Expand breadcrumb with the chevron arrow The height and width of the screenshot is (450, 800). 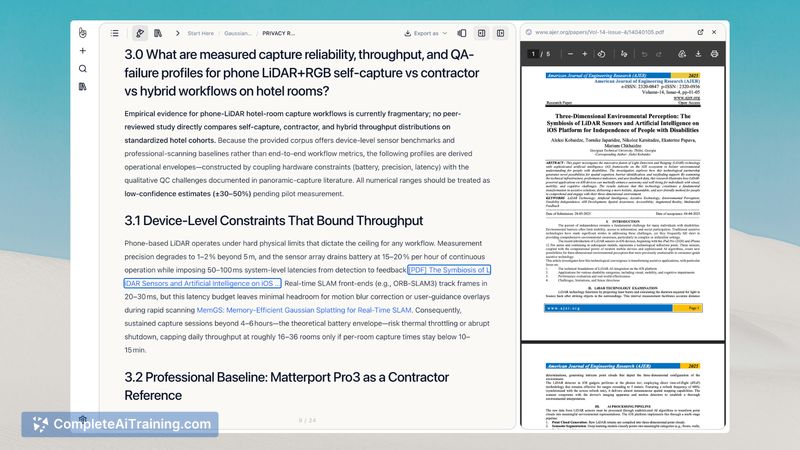[x=178, y=33]
